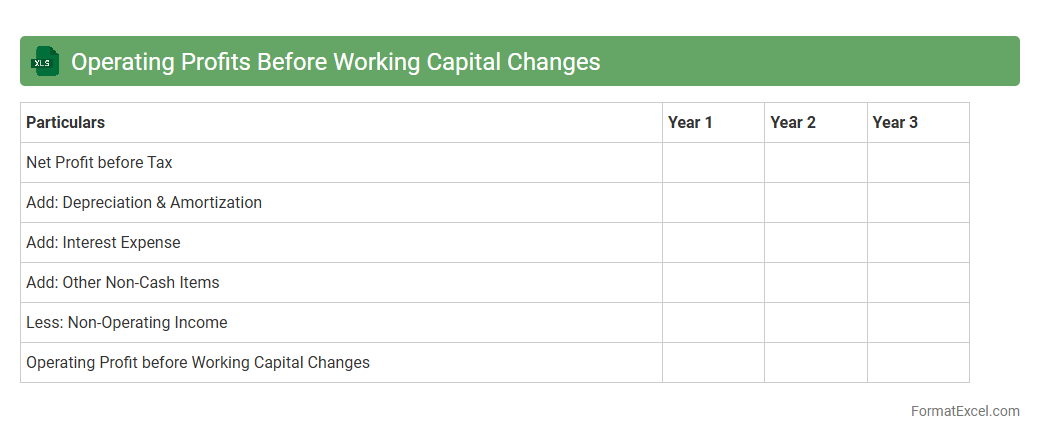Click Year 3 cell for Net Profit before Tax
The width and height of the screenshot is (1040, 440).
[918, 163]
